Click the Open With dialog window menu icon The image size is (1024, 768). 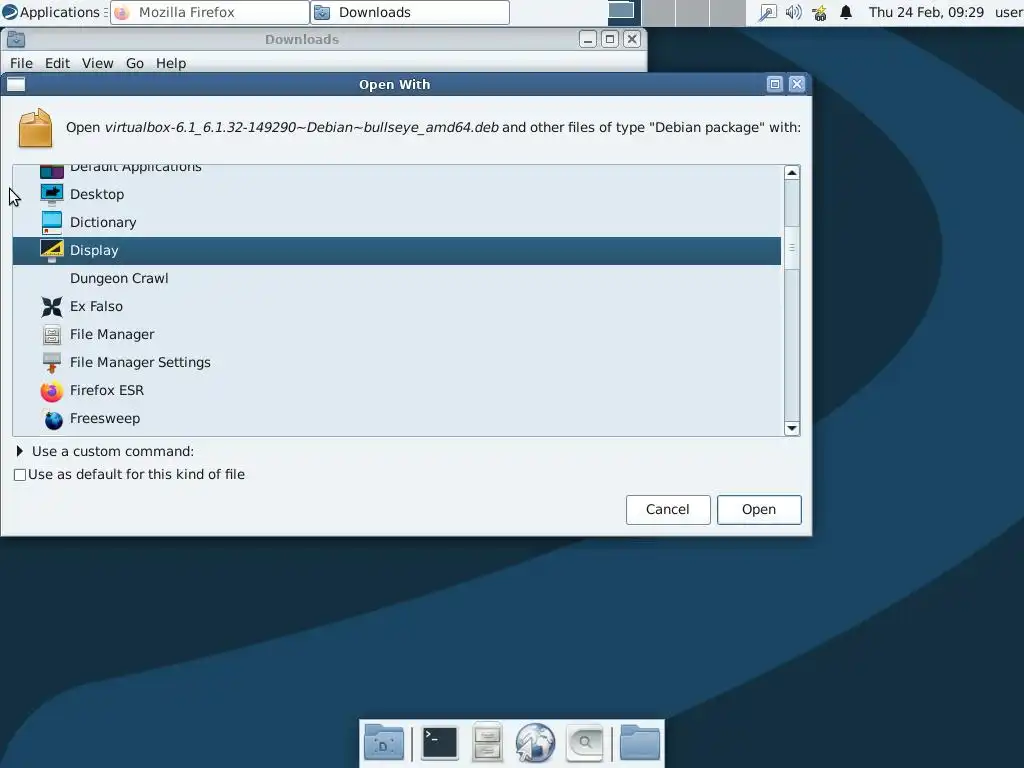(x=16, y=84)
